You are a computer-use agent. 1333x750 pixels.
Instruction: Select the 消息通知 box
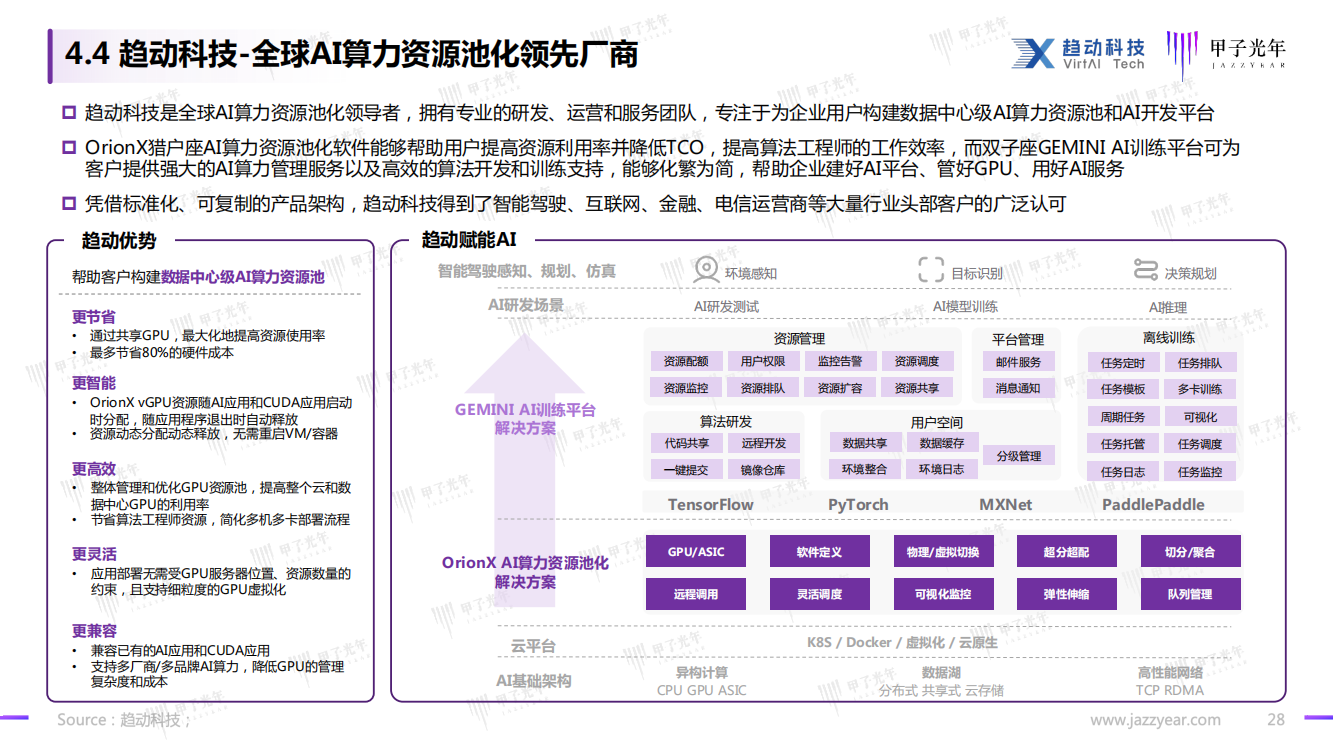pos(1018,388)
